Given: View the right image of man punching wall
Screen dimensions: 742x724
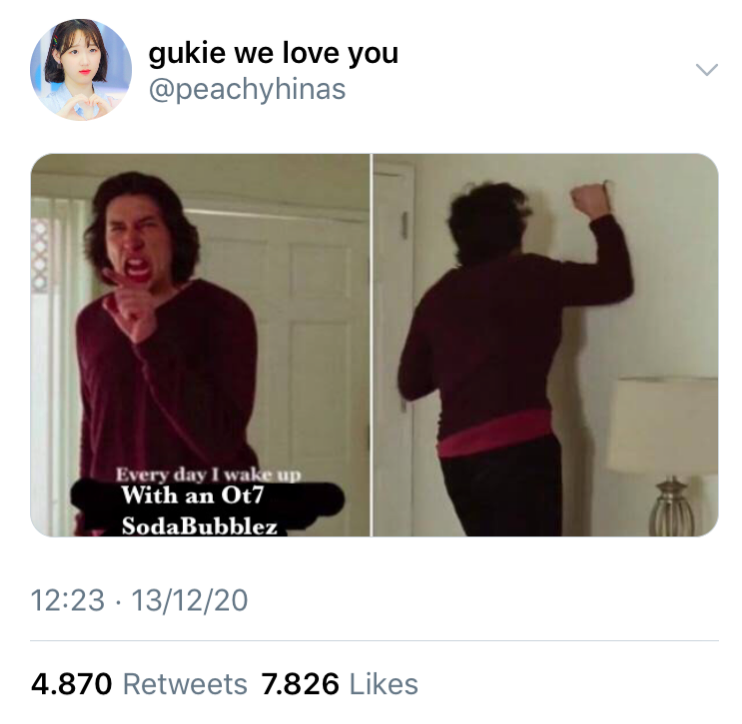Looking at the screenshot, I should 546,345.
